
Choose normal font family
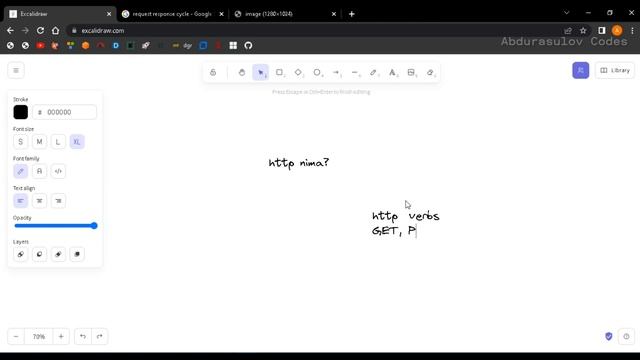tap(39, 171)
